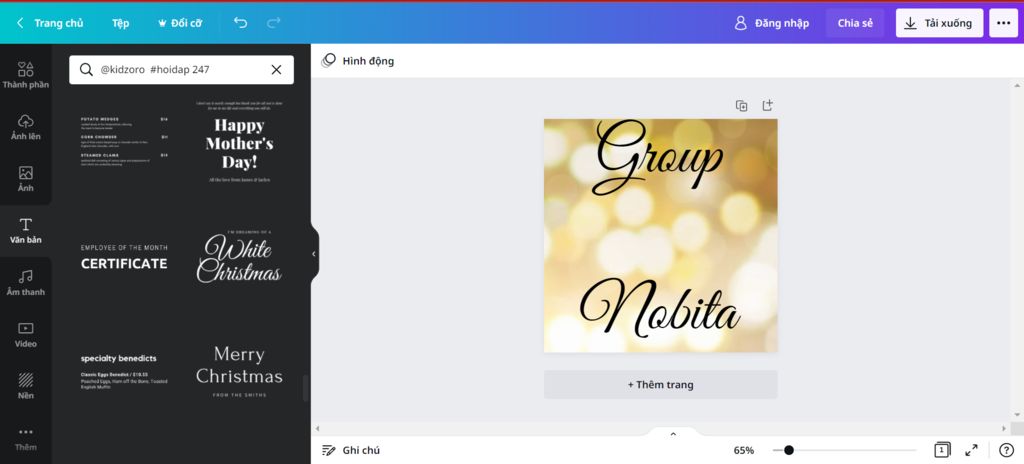The image size is (1024, 464).
Task: Redo the last undone action
Action: 274,23
